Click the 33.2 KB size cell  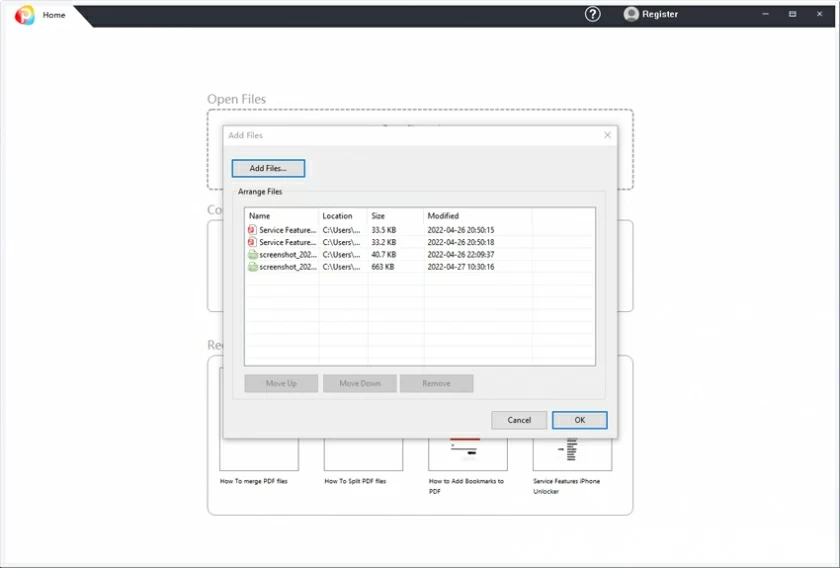384,242
